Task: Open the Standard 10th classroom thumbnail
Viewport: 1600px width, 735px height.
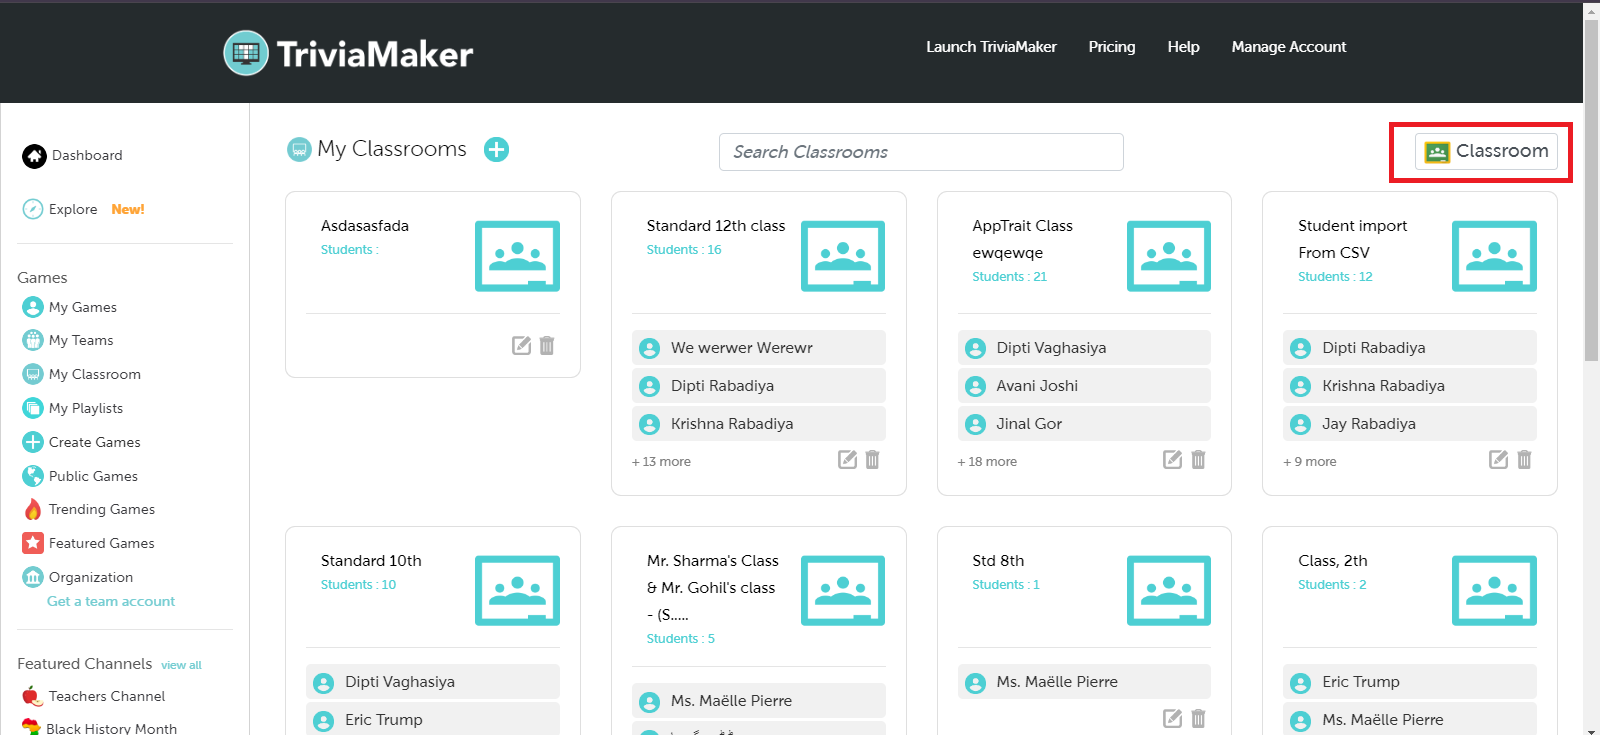Action: (517, 591)
